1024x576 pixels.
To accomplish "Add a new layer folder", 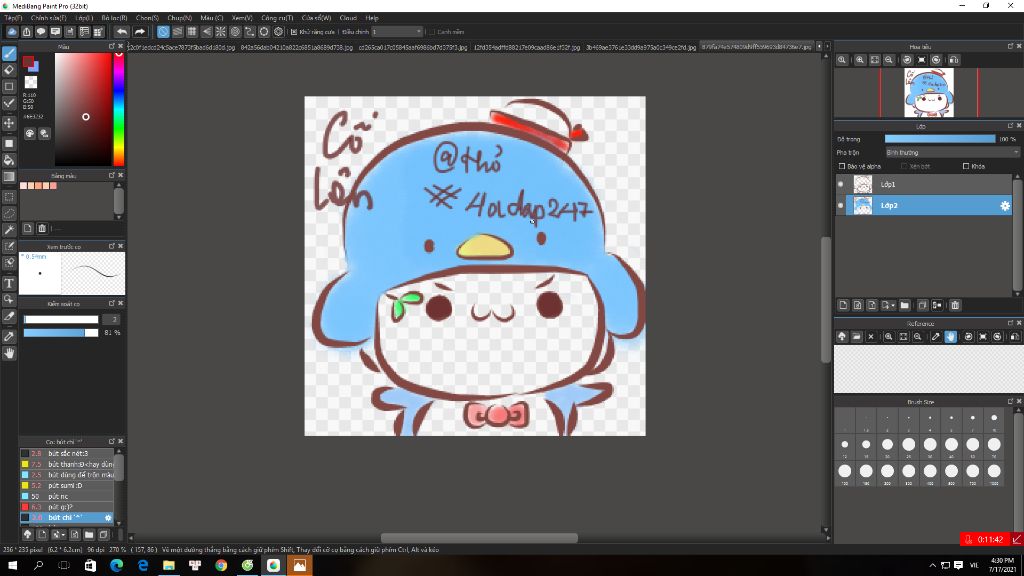I will (904, 305).
